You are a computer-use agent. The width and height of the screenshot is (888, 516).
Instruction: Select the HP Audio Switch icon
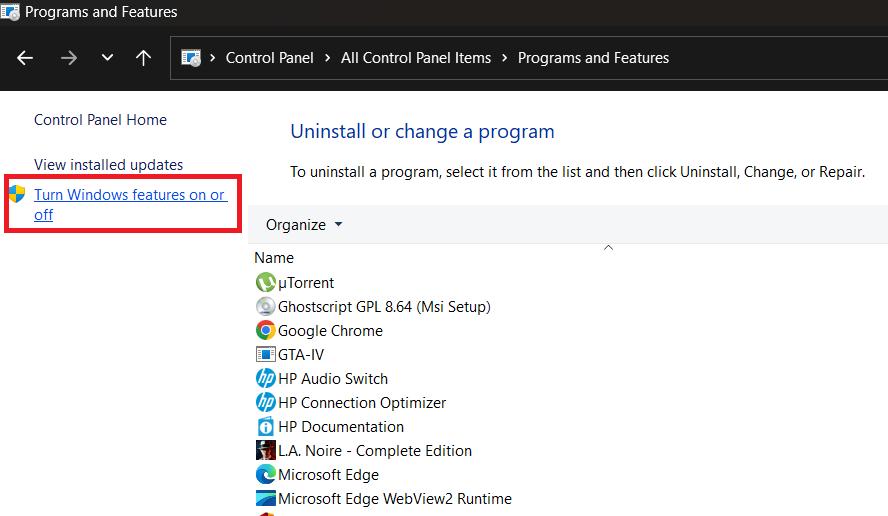(x=265, y=378)
